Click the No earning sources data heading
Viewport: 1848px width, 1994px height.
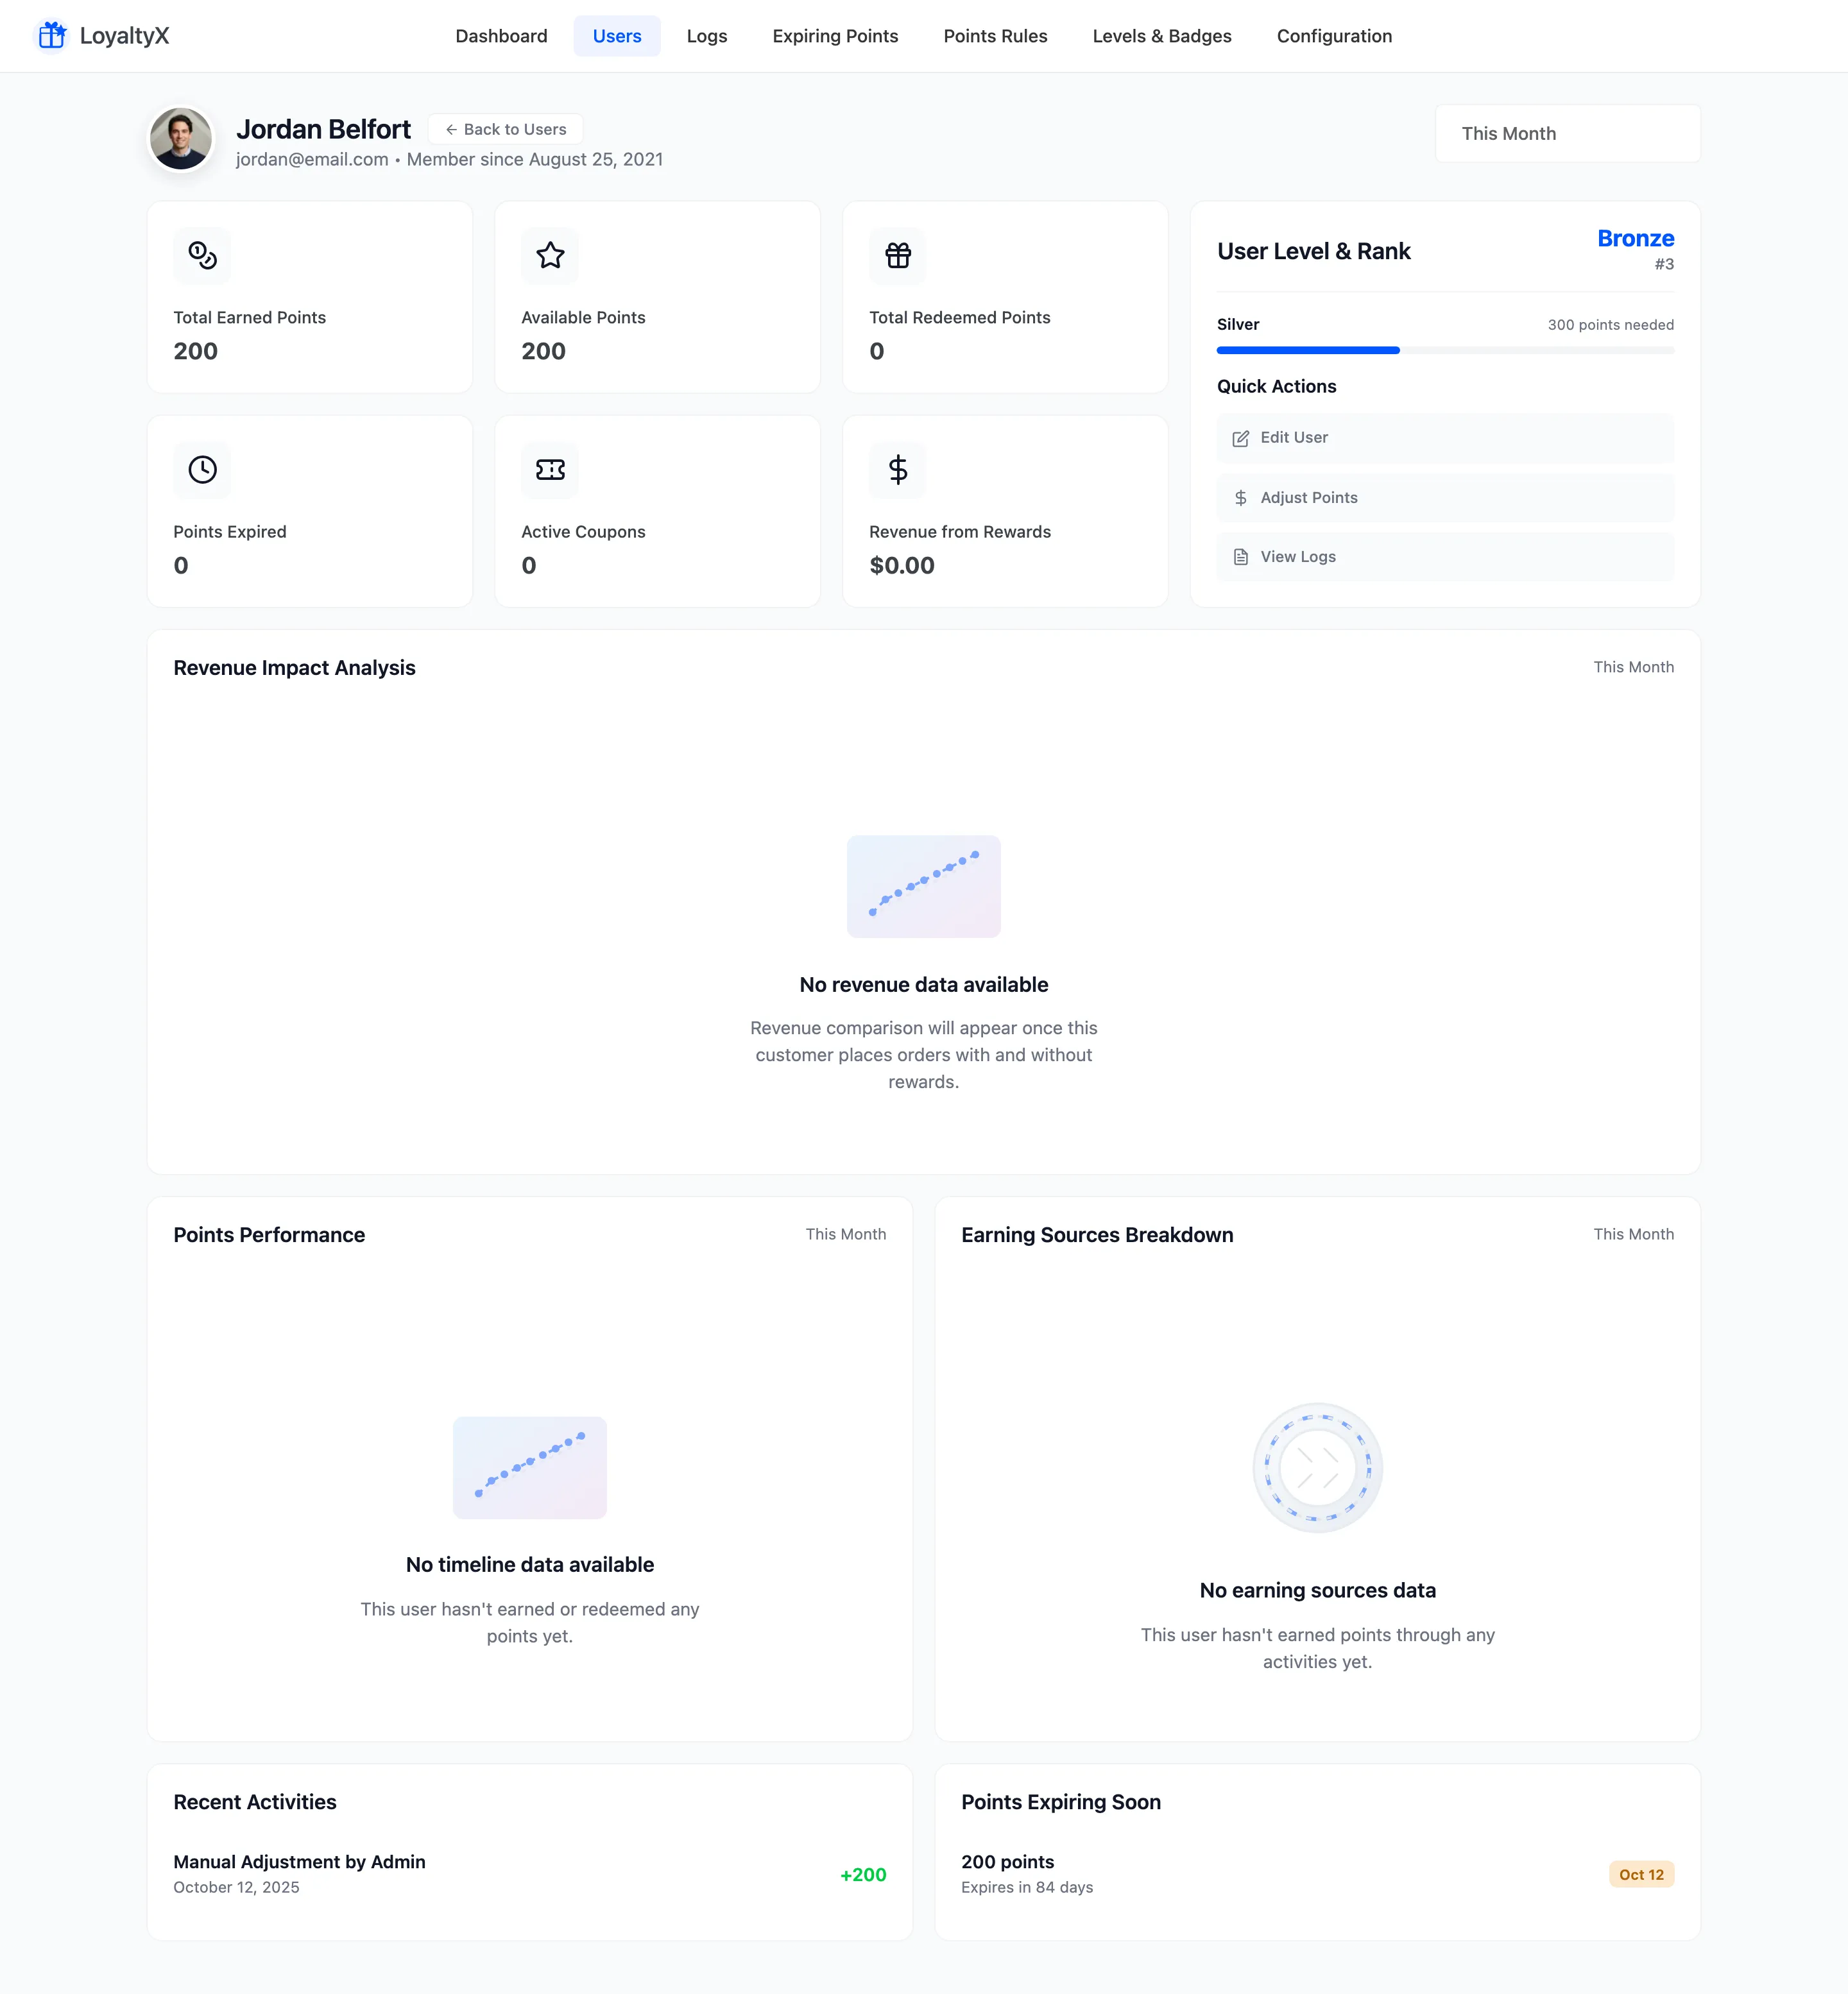1317,1591
